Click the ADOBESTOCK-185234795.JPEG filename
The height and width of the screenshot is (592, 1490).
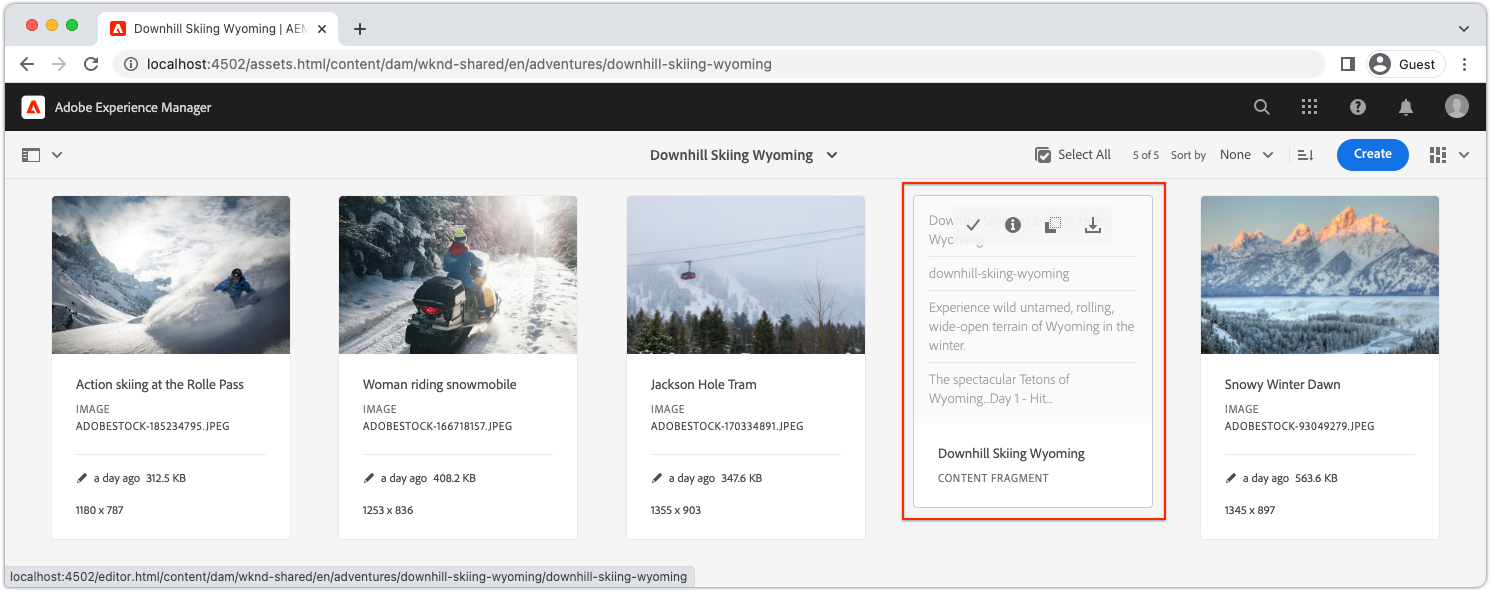(x=153, y=426)
